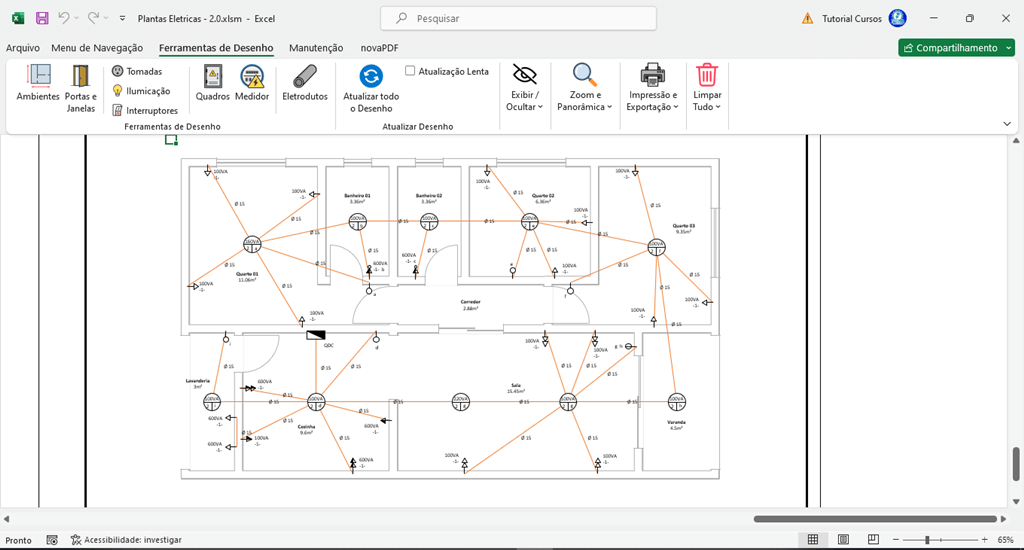Click the horizontal scrollbar thumb
The height and width of the screenshot is (550, 1024).
pos(875,519)
